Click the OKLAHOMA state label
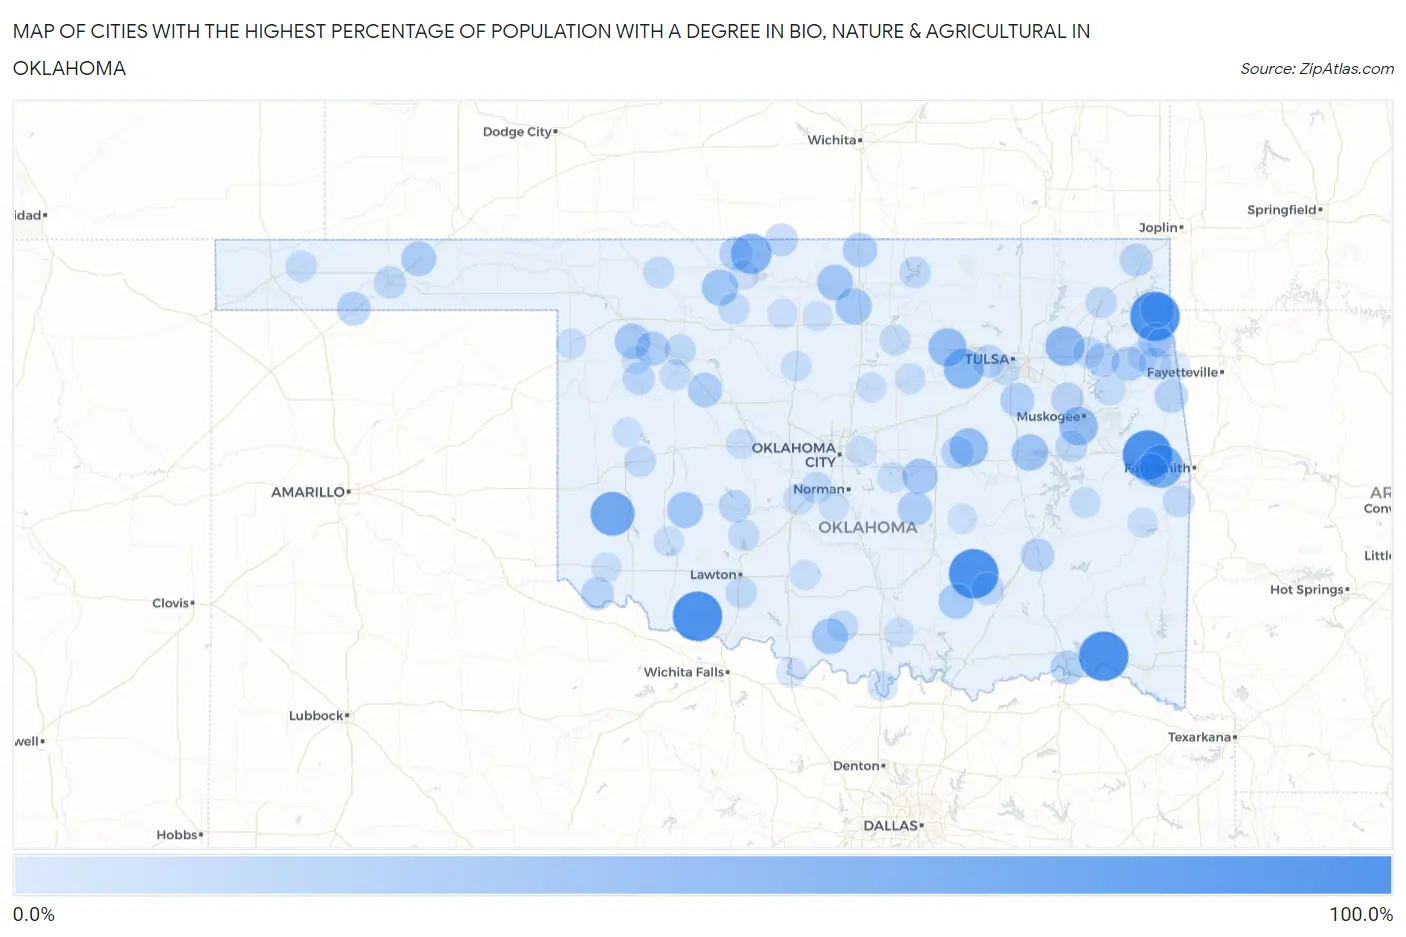Viewport: 1406px width, 937px height. 867,527
